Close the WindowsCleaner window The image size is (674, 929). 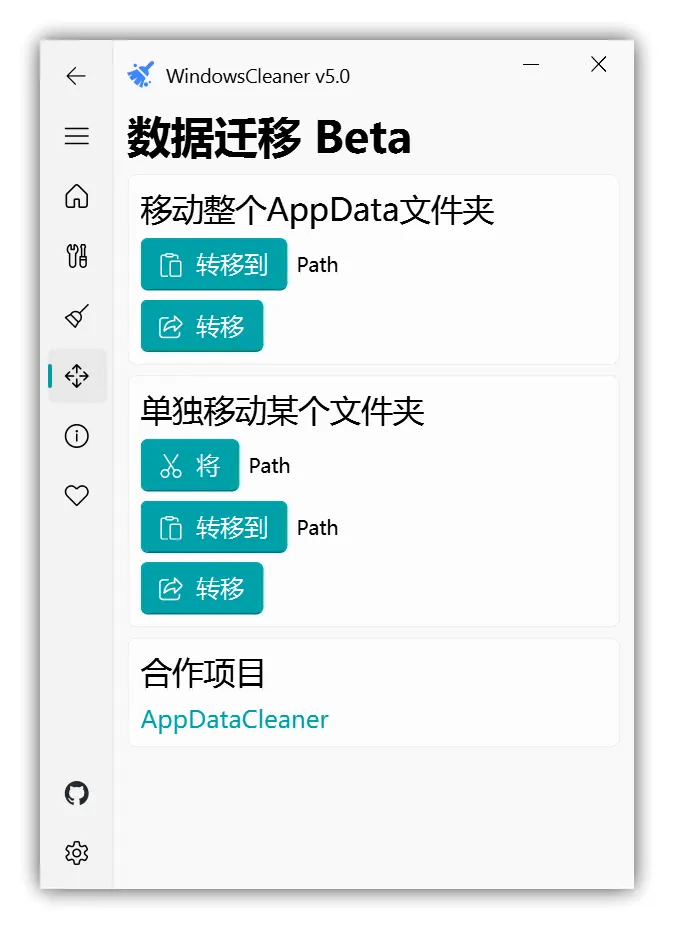pyautogui.click(x=599, y=64)
